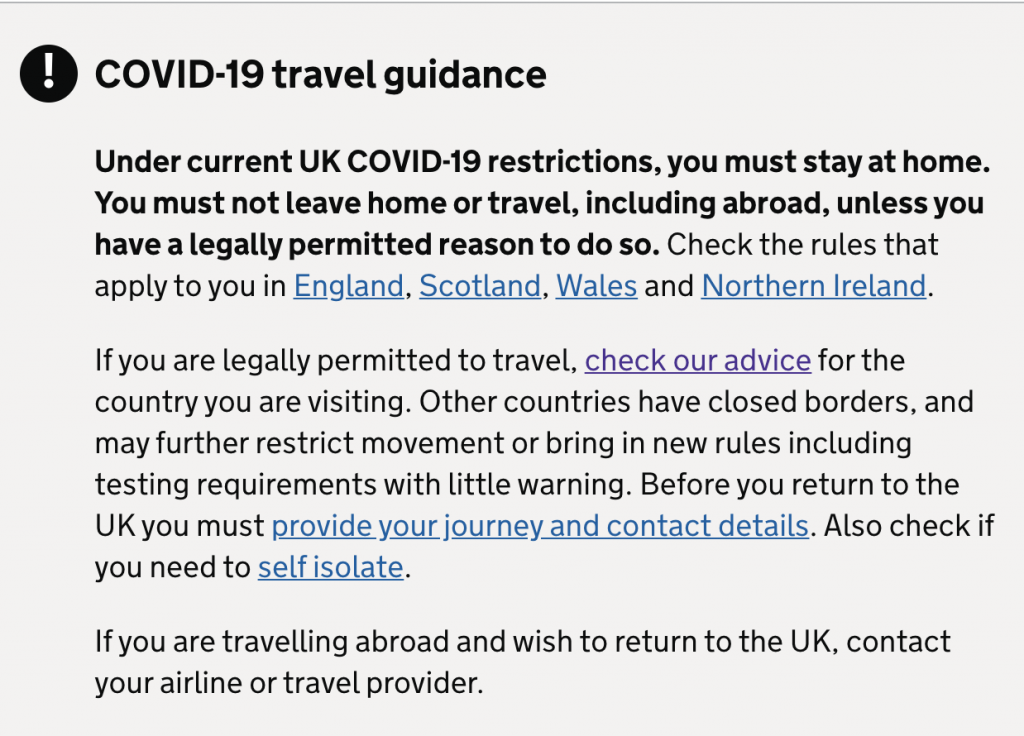Click the 'Check the rules that' text
The height and width of the screenshot is (736, 1024).
click(x=802, y=245)
